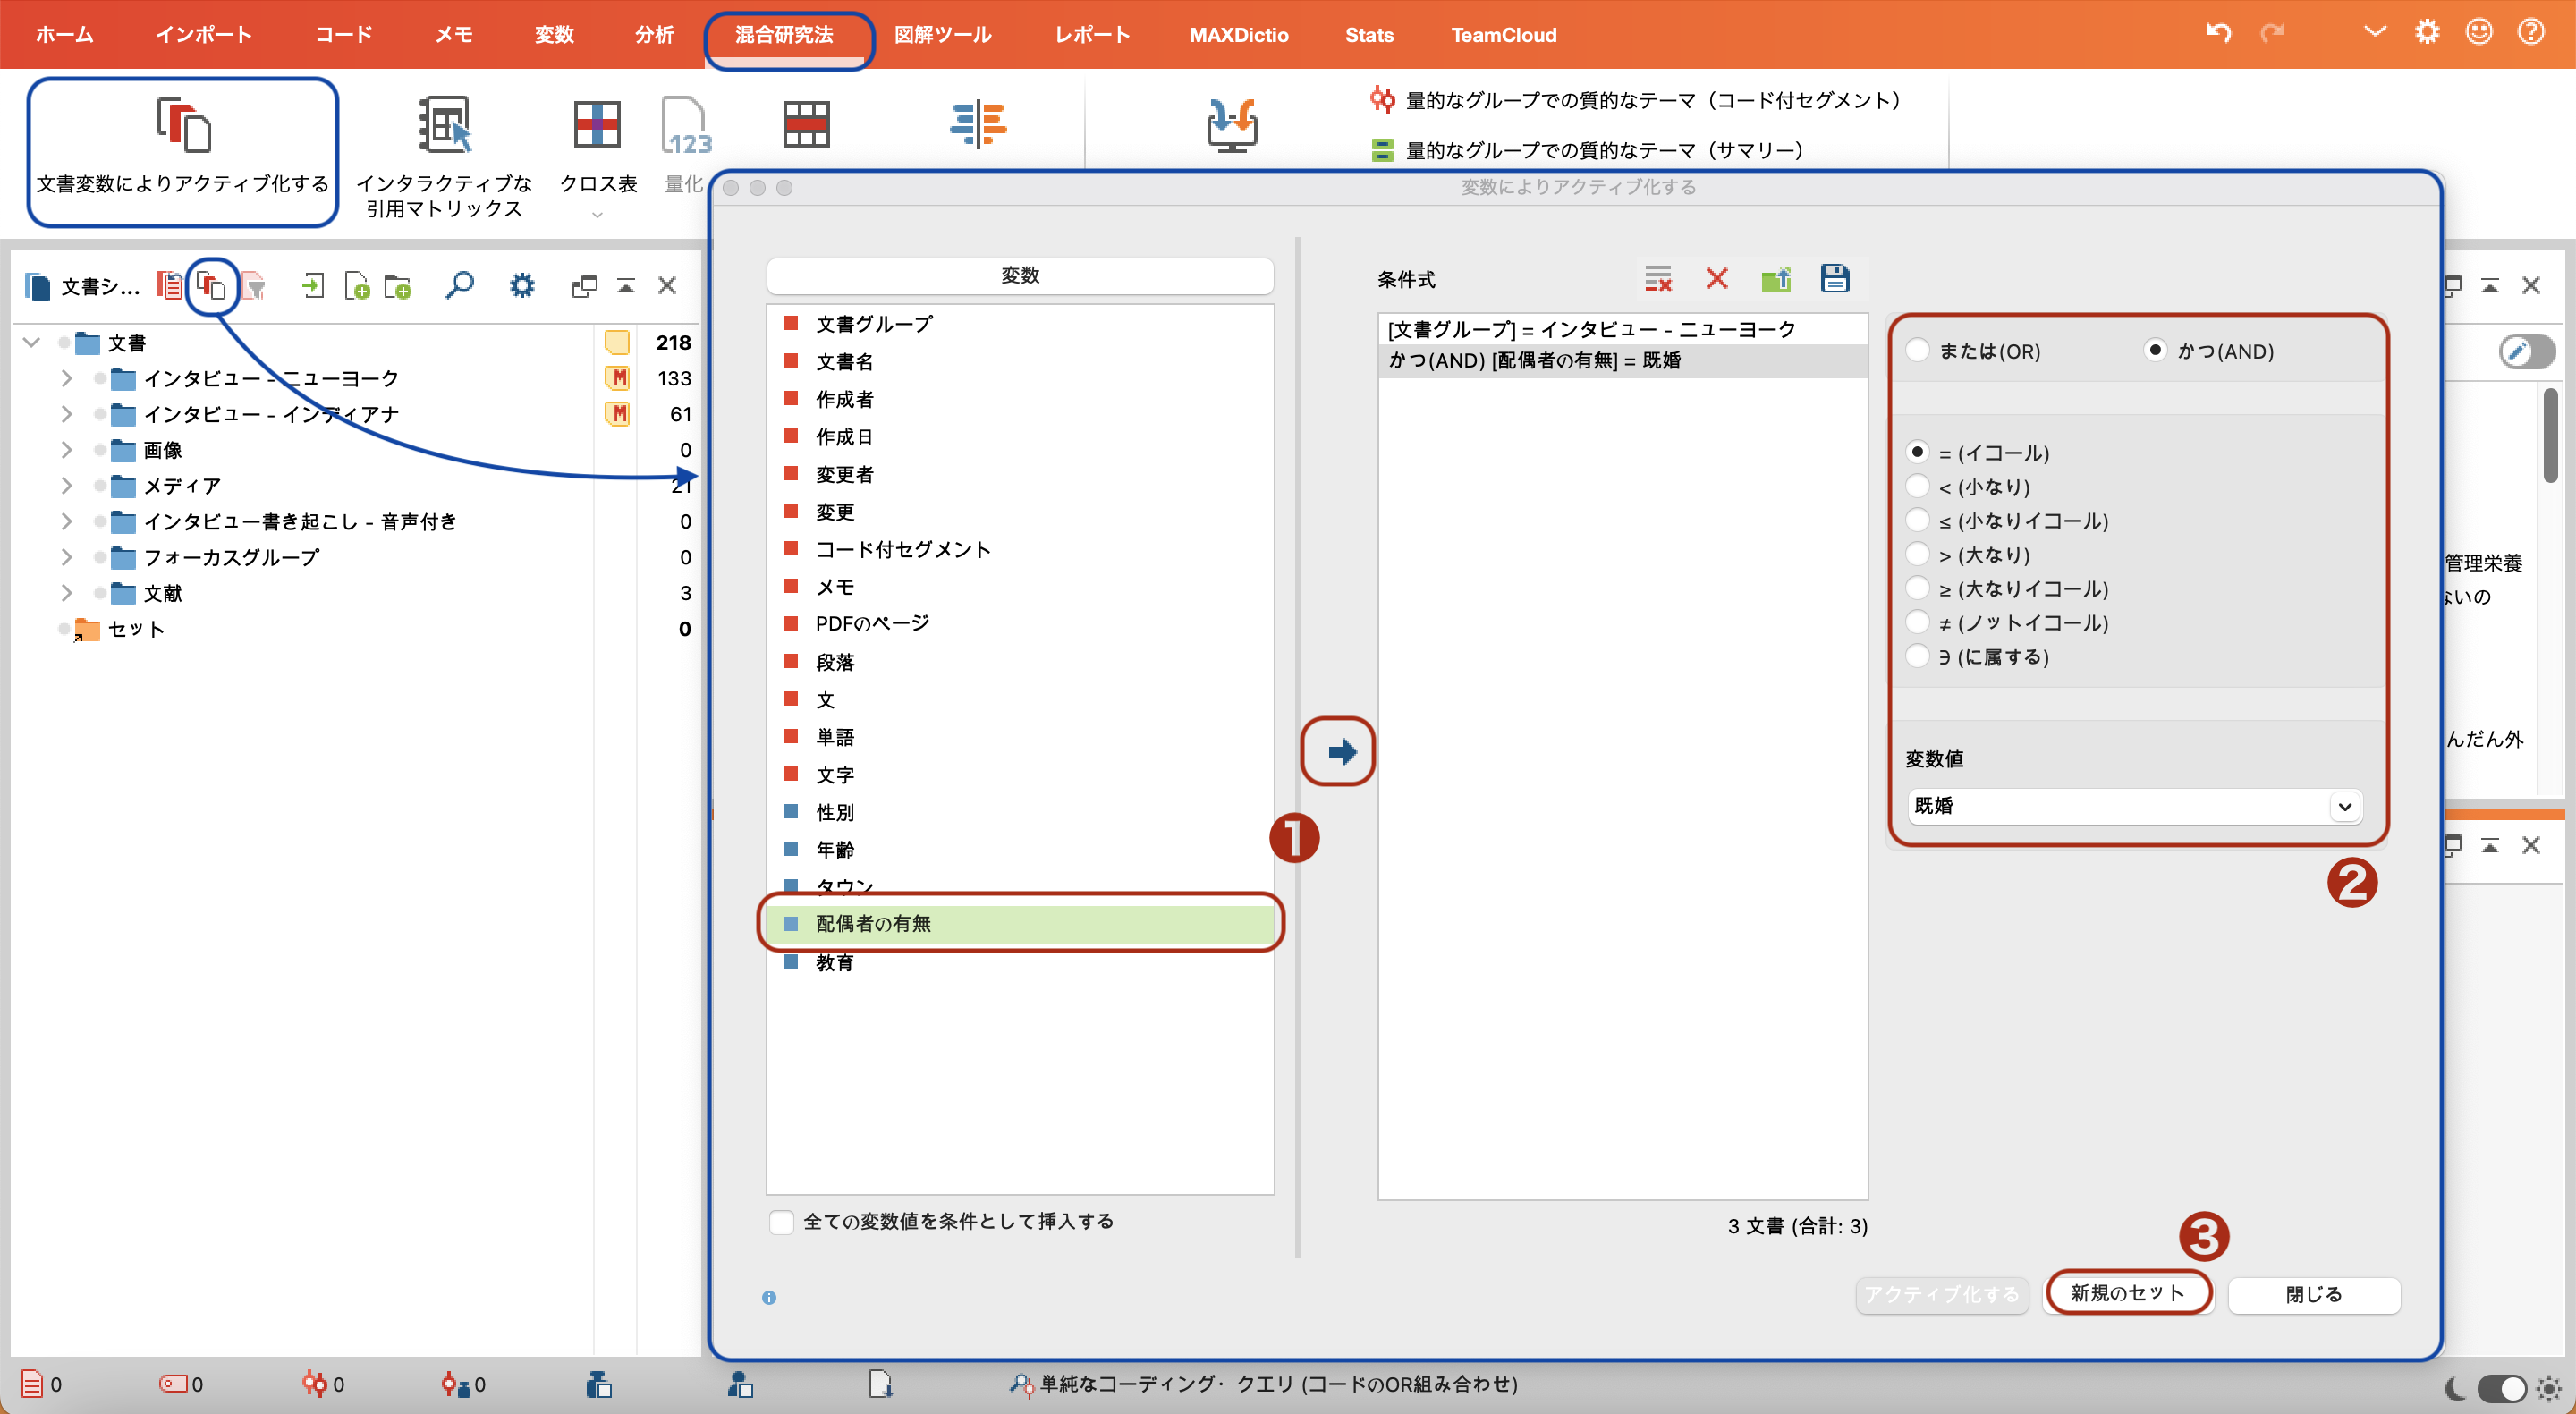This screenshot has width=2576, height=1414.
Task: Click the document search magnifier icon
Action: tap(459, 286)
